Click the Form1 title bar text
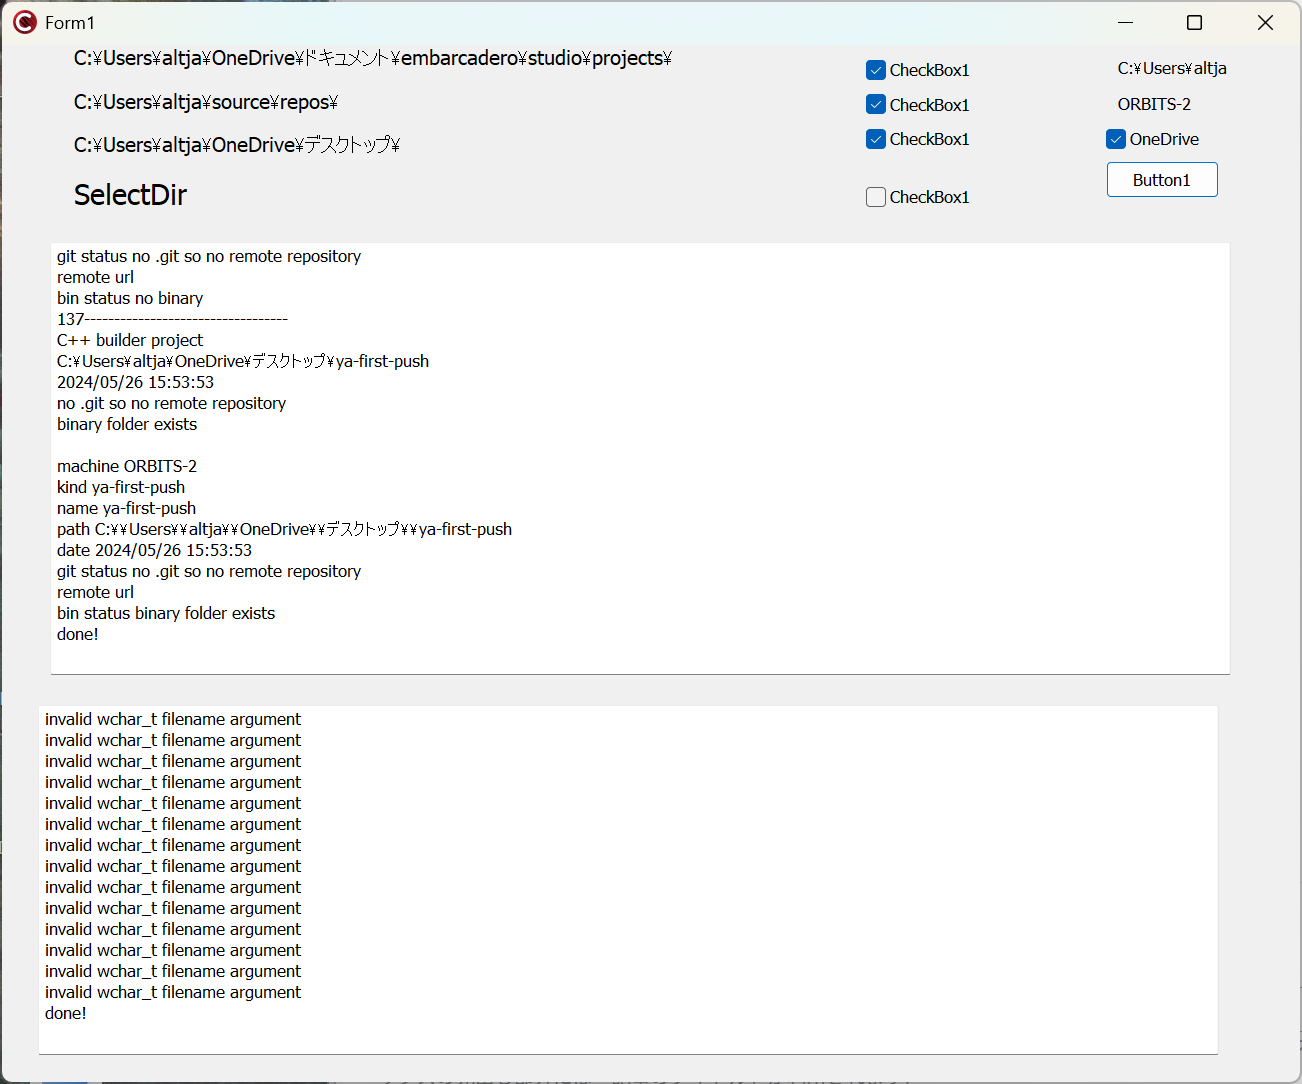1302x1084 pixels. pos(70,22)
